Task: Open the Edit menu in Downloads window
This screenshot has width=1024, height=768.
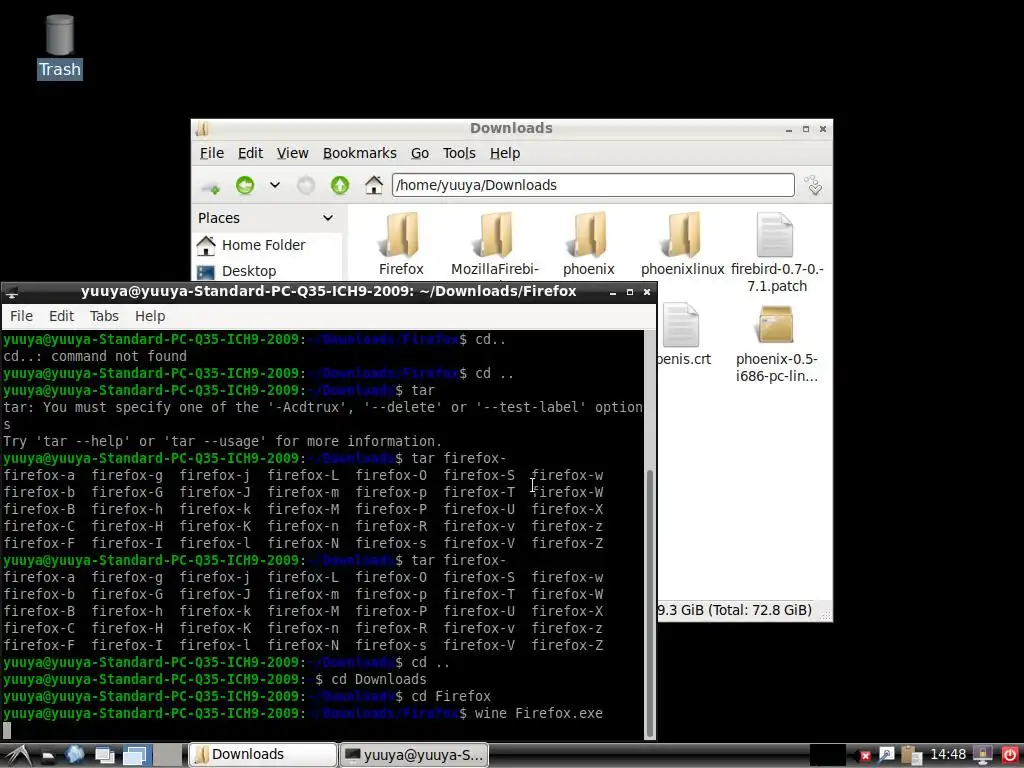Action: (250, 153)
